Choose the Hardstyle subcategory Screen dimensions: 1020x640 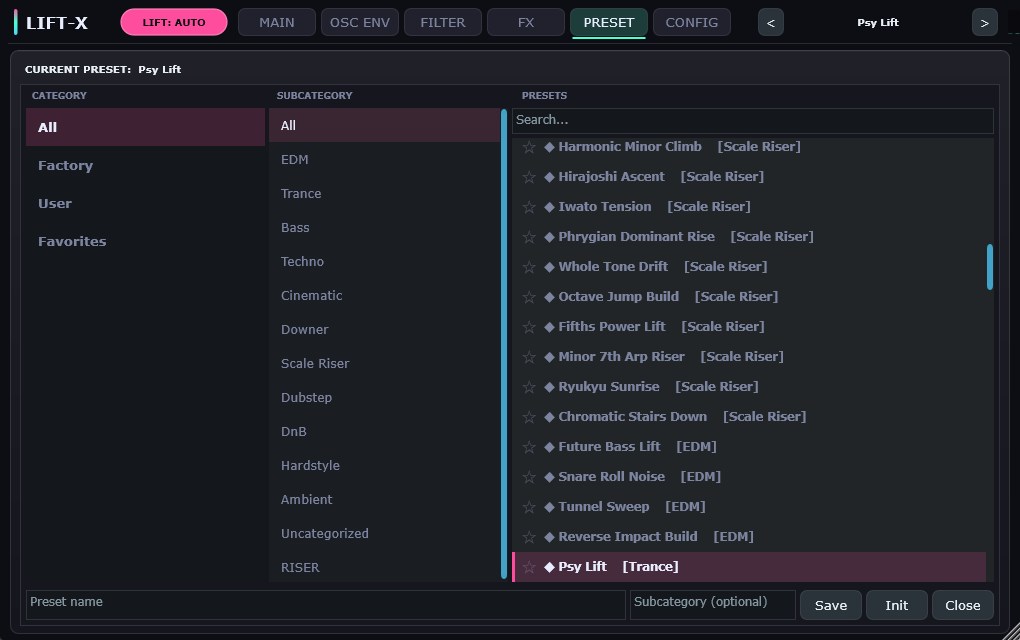(384, 465)
